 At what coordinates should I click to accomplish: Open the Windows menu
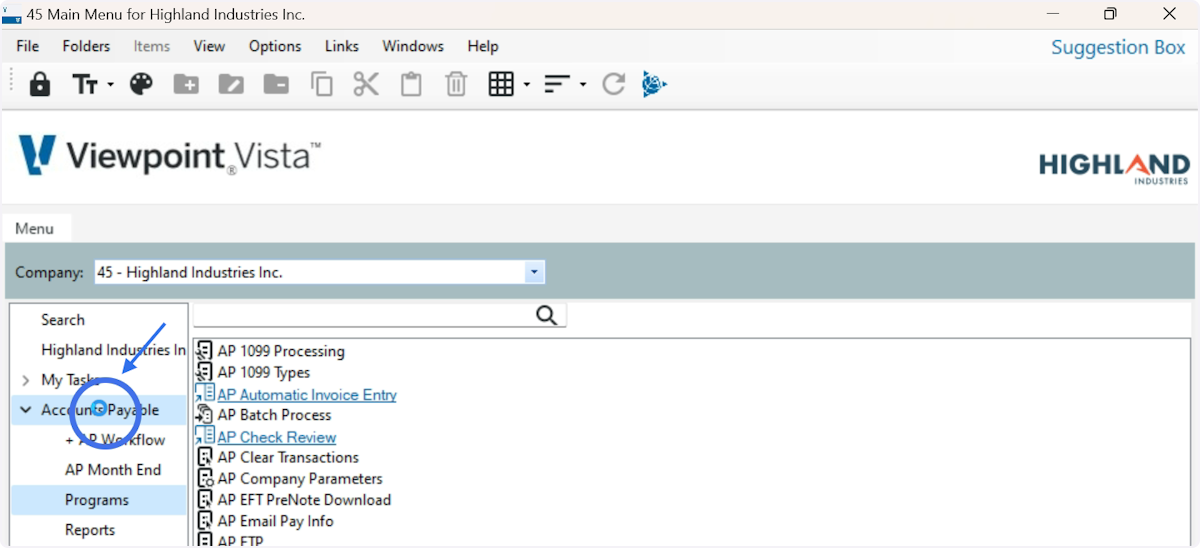click(413, 46)
